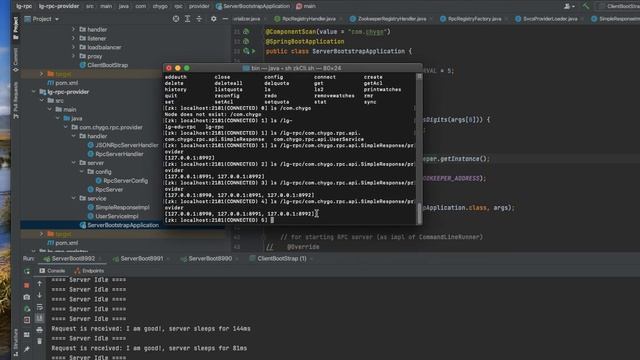Collapse the service folder

click(73, 198)
